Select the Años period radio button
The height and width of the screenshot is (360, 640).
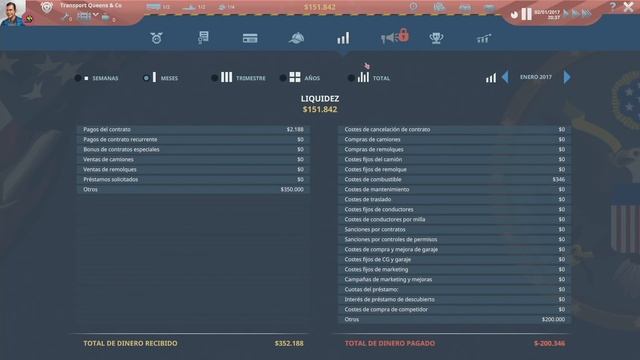[283, 78]
